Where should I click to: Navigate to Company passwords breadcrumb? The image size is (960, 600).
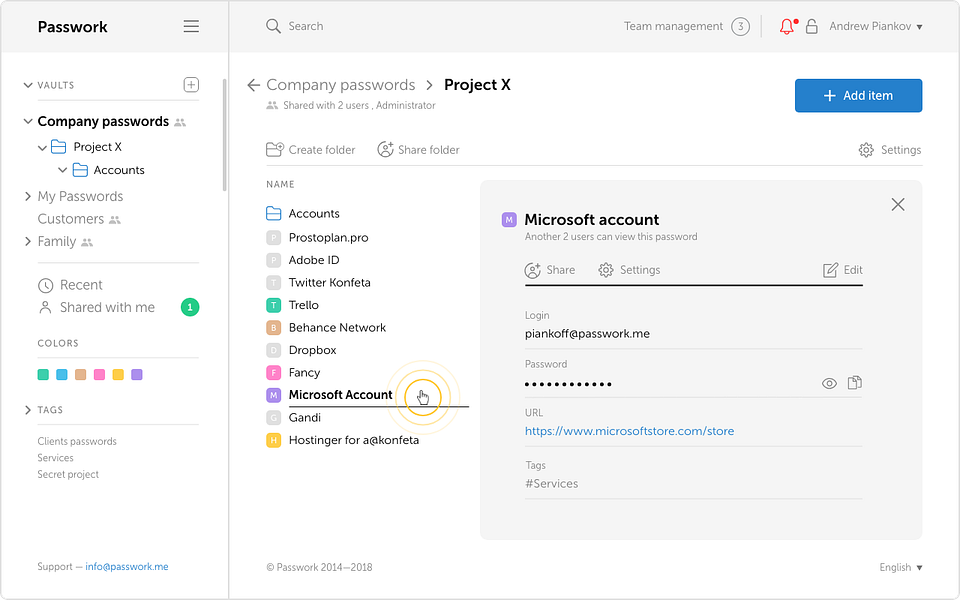(x=340, y=85)
